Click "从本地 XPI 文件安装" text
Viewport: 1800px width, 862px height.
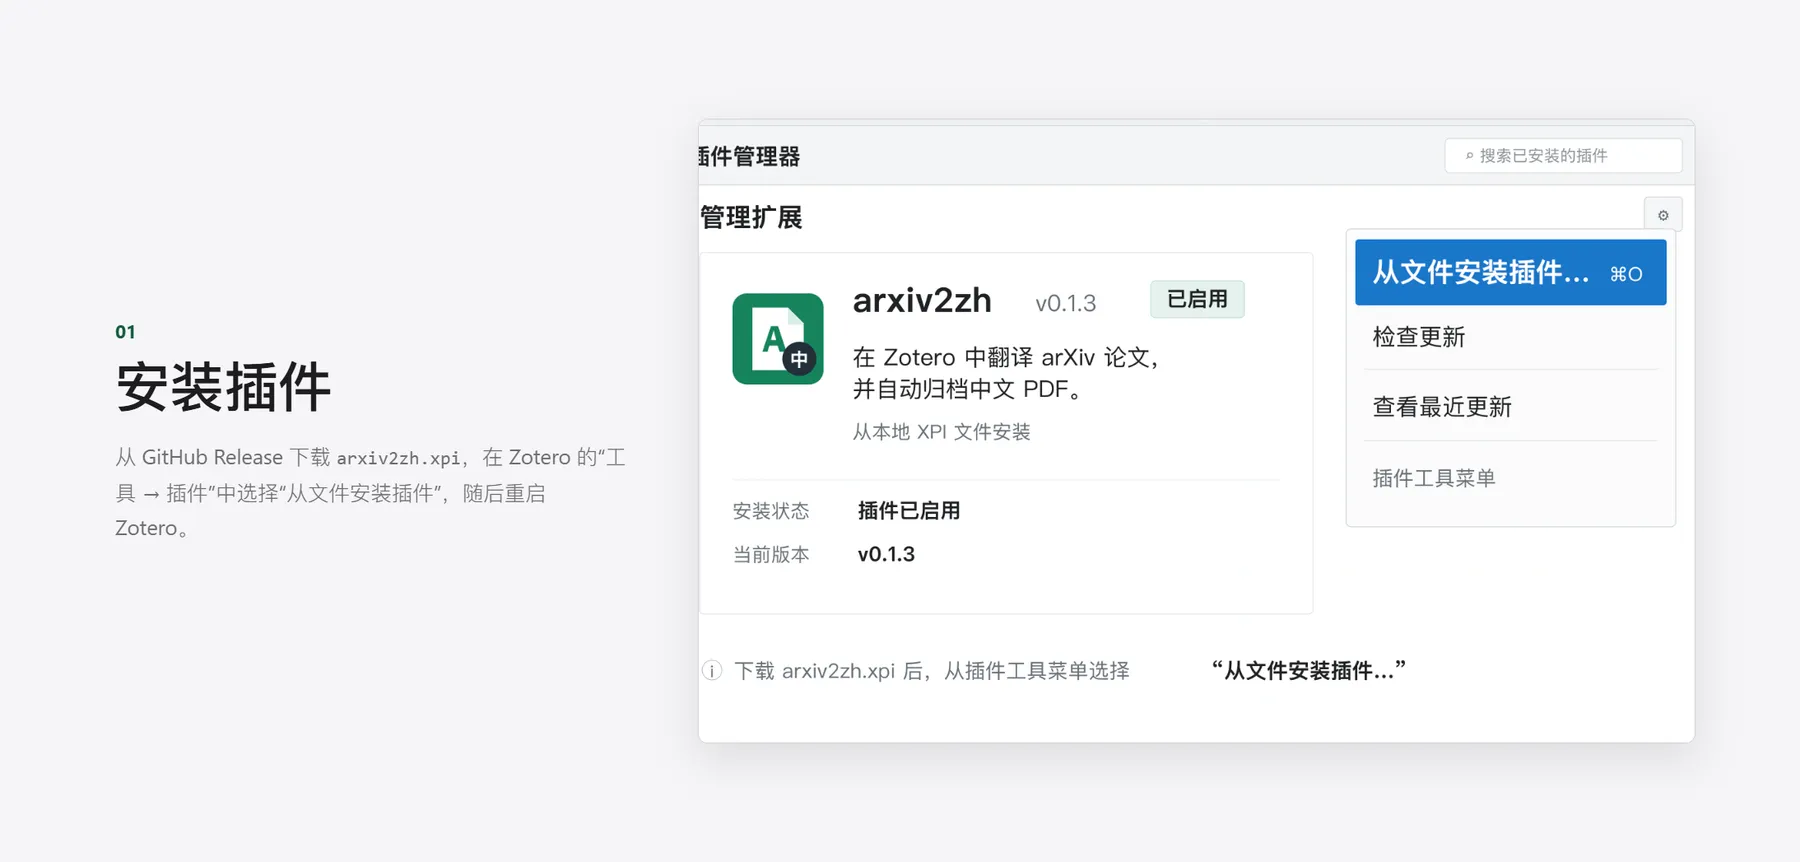tap(942, 432)
